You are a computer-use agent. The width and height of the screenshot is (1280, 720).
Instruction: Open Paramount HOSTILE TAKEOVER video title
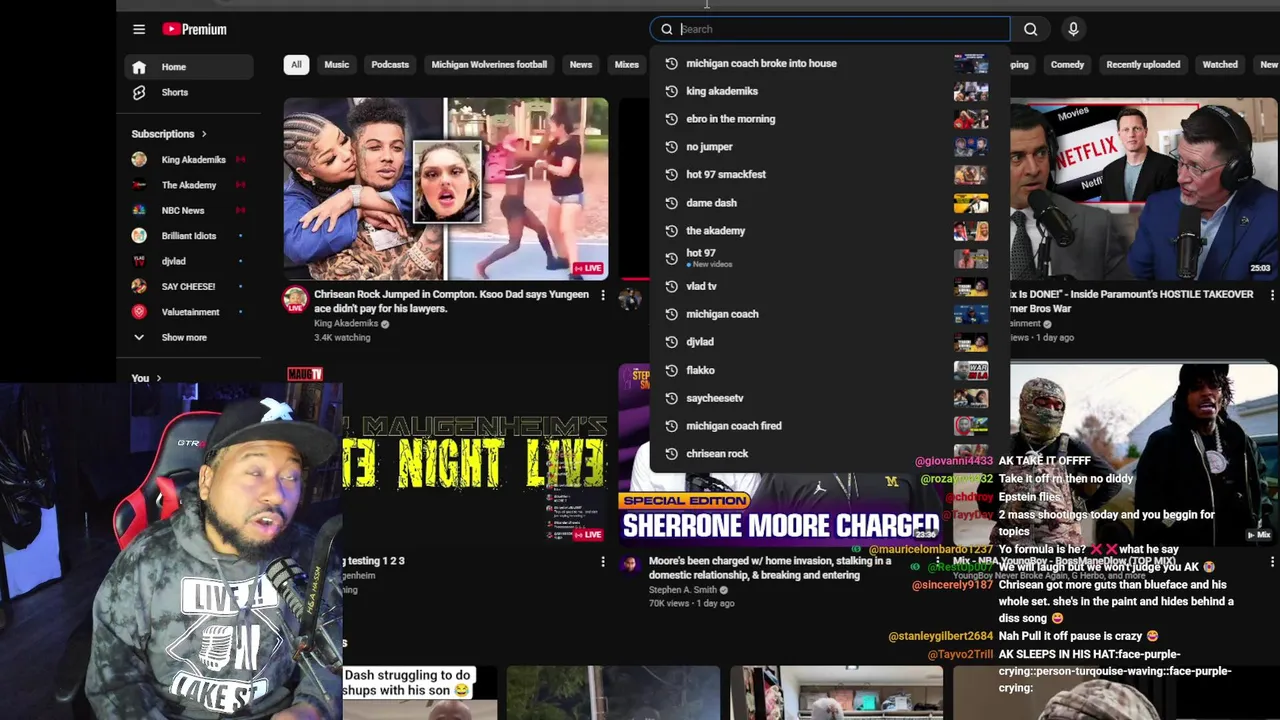[1131, 301]
